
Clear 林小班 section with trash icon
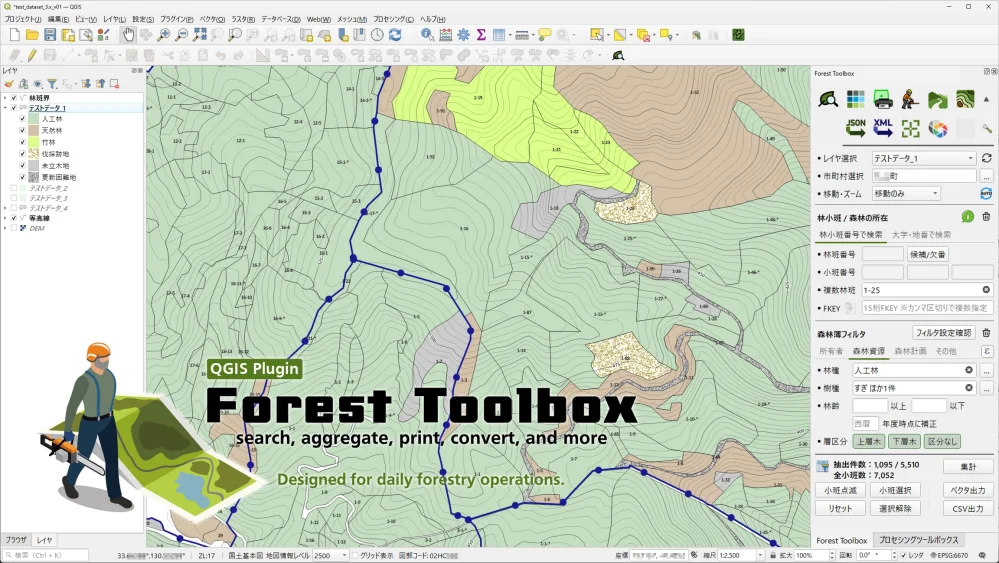click(x=986, y=217)
